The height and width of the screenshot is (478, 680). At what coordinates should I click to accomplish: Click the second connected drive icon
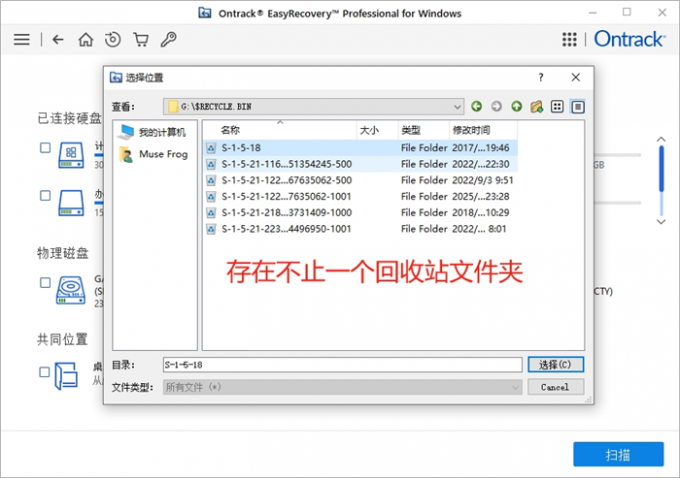coord(71,203)
